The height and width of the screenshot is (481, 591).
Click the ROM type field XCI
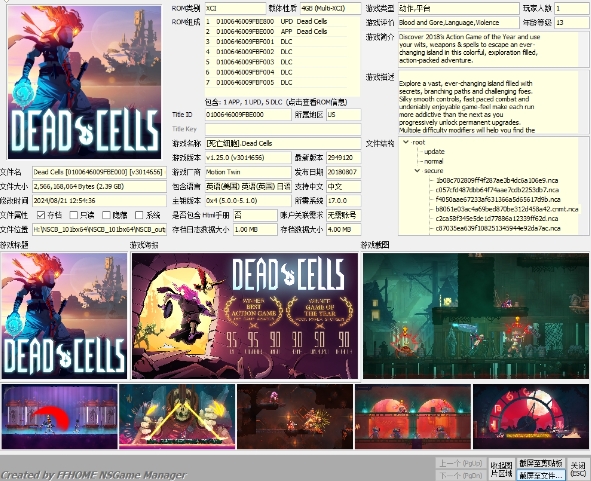236,8
